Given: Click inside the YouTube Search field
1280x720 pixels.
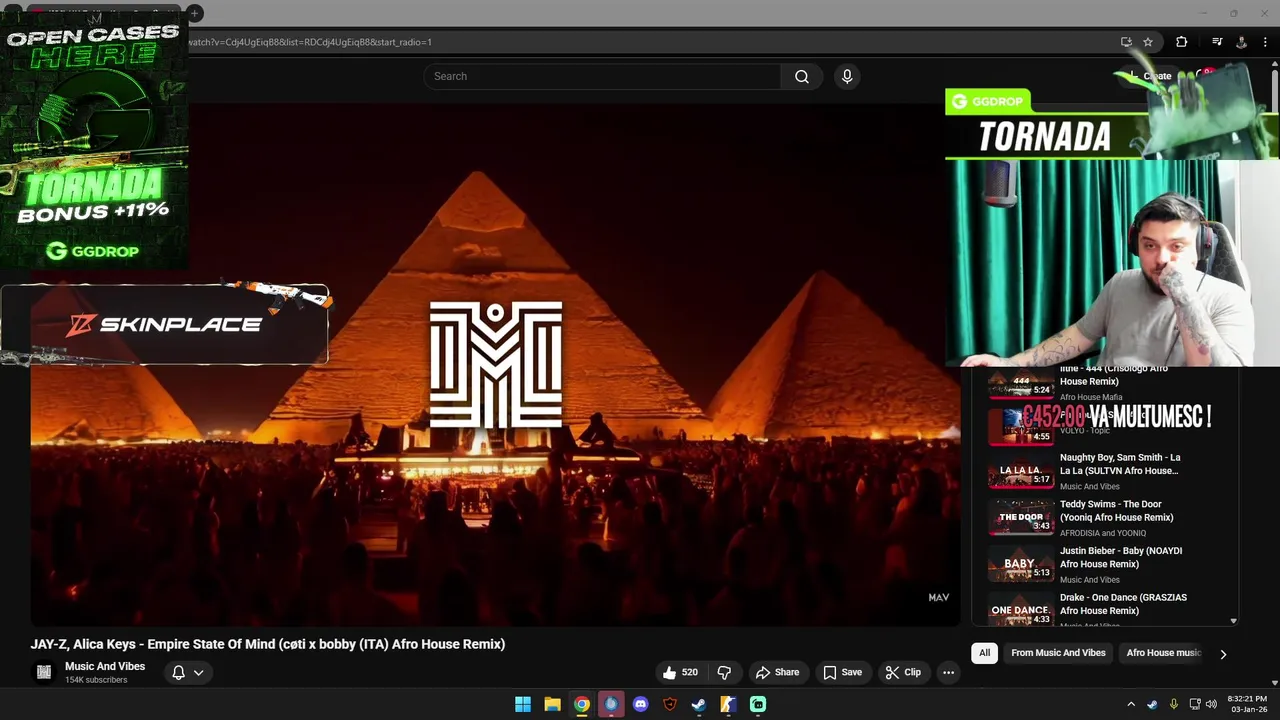Looking at the screenshot, I should pyautogui.click(x=602, y=77).
